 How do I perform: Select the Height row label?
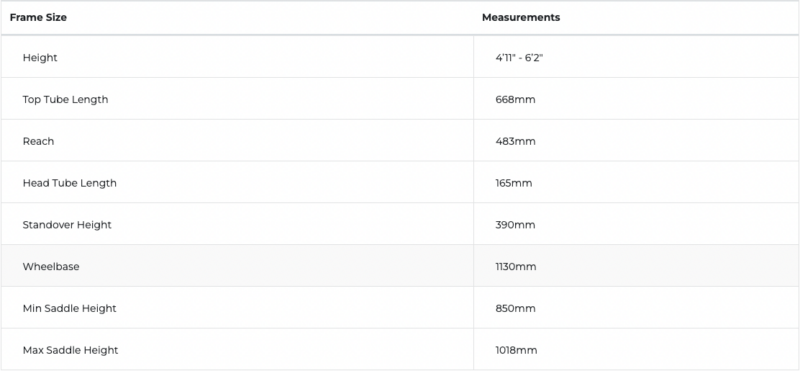pos(40,58)
